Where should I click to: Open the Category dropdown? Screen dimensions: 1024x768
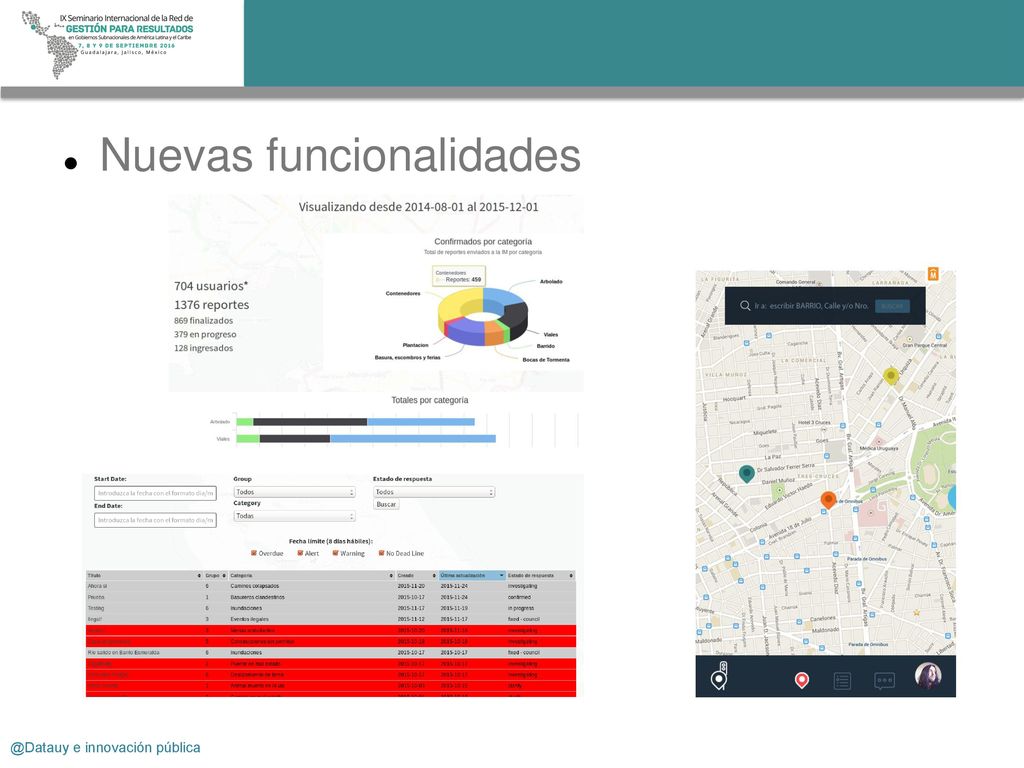coord(294,516)
